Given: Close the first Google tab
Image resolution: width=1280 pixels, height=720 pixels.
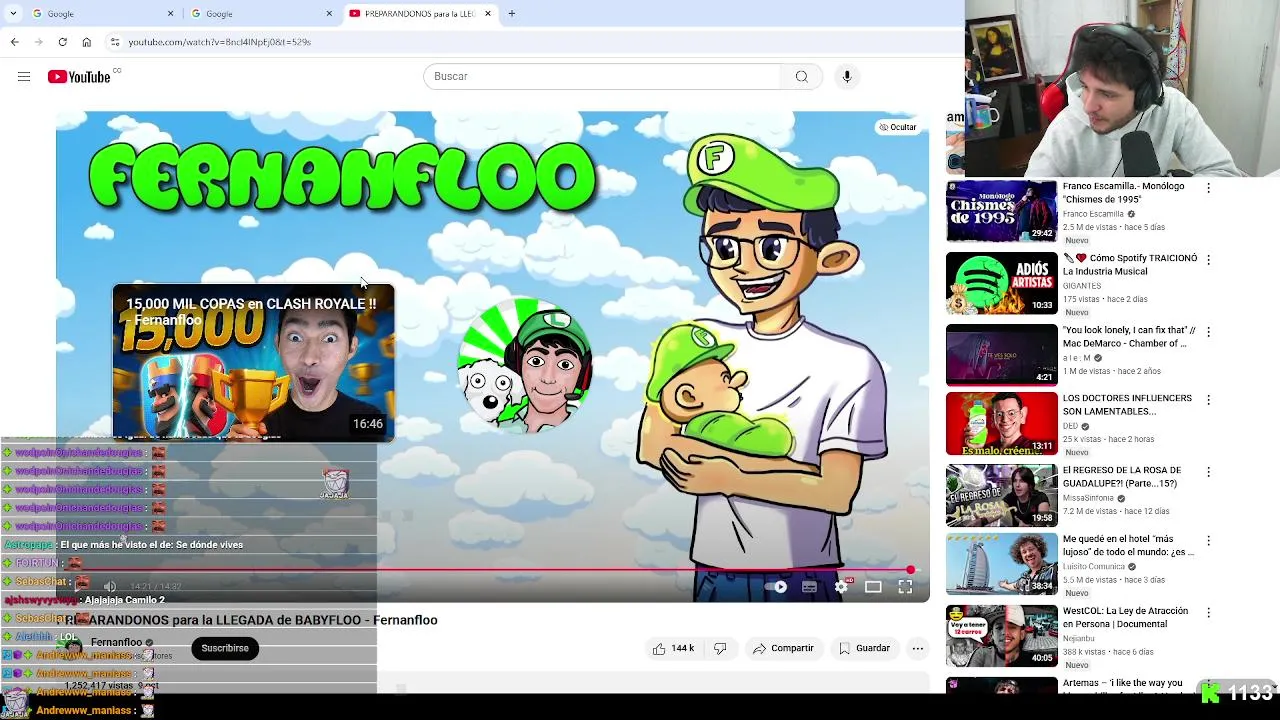Looking at the screenshot, I should (x=170, y=14).
